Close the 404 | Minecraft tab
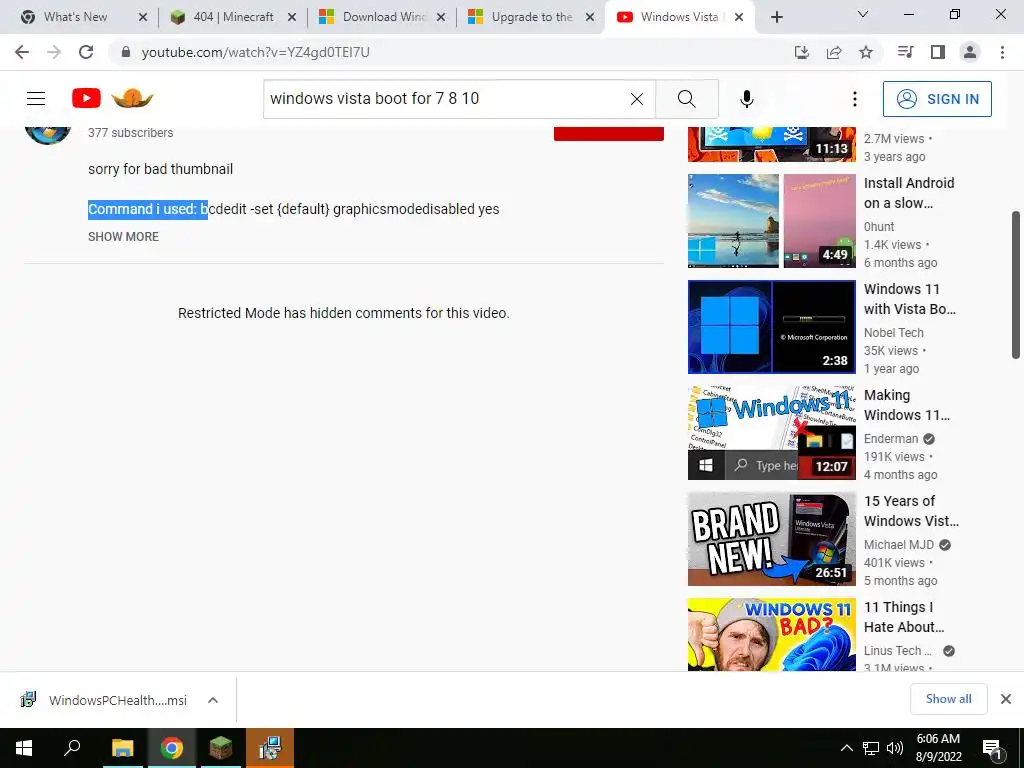 [292, 17]
